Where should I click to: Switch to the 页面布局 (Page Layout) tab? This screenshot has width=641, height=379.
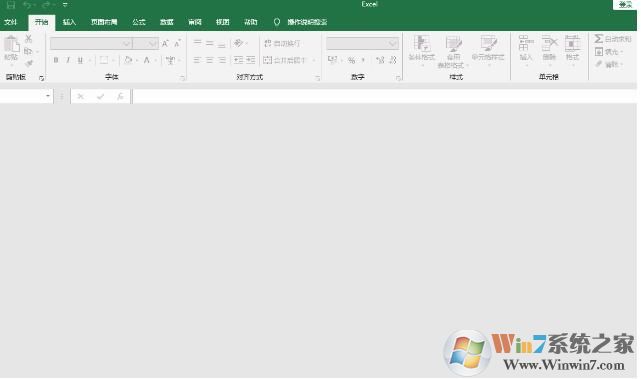point(104,22)
